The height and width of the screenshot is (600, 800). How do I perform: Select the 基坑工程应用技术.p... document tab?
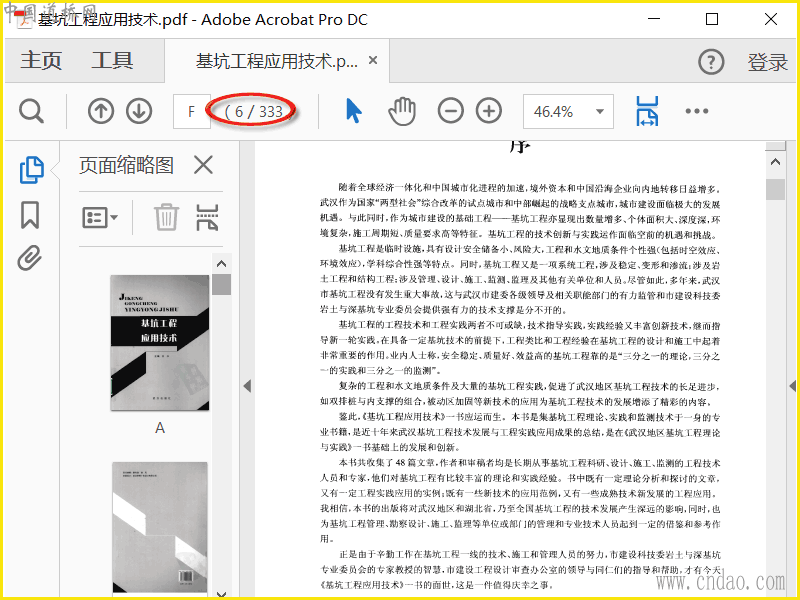pos(277,61)
